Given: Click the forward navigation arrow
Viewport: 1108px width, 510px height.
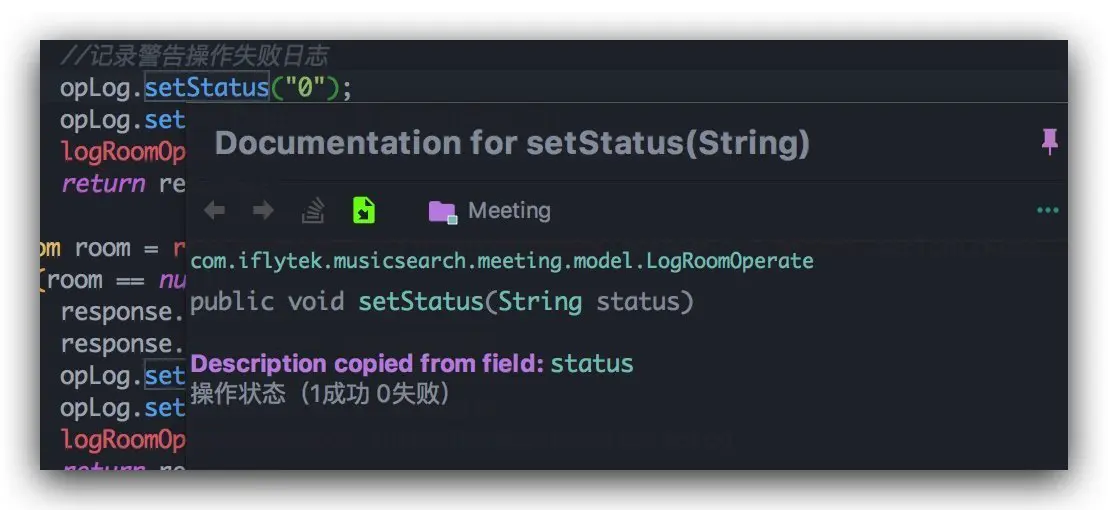Looking at the screenshot, I should click(x=262, y=211).
